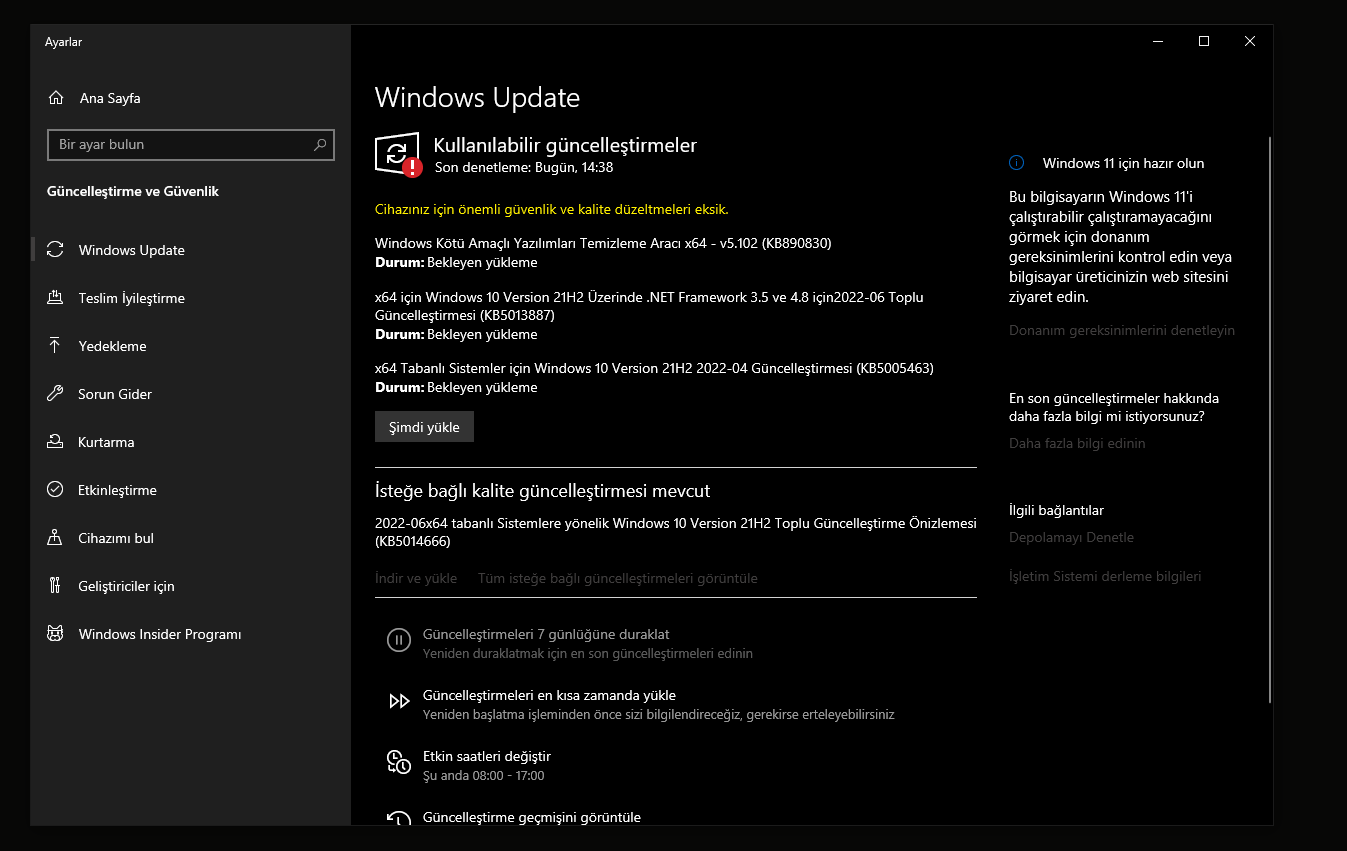The width and height of the screenshot is (1347, 851).
Task: Select the .NET Framework KB5013887 update entry
Action: pos(649,306)
